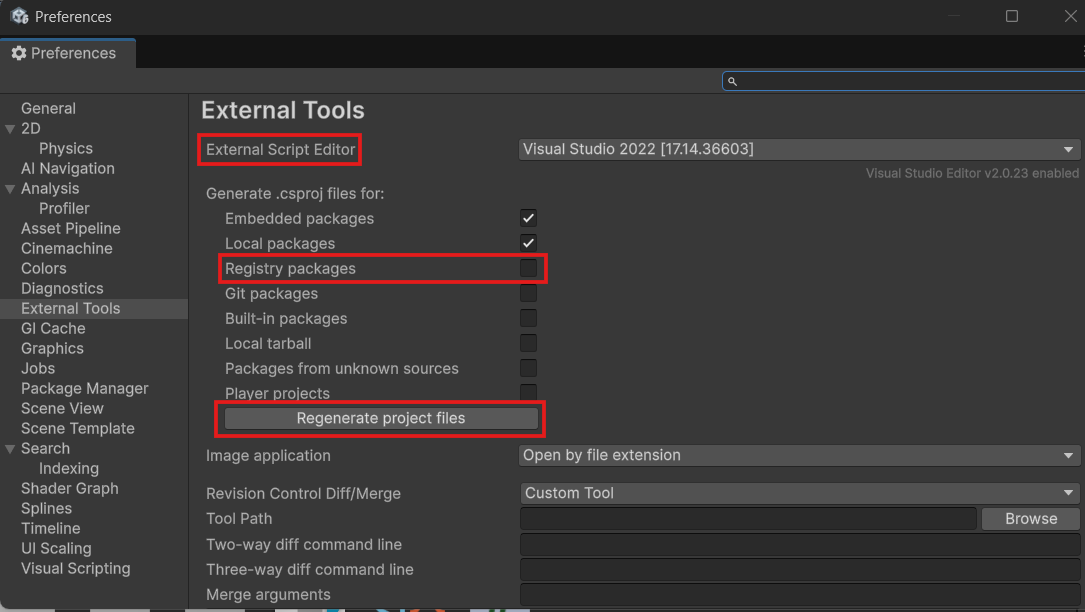Focus the preferences search field
The image size is (1085, 612).
pyautogui.click(x=903, y=81)
